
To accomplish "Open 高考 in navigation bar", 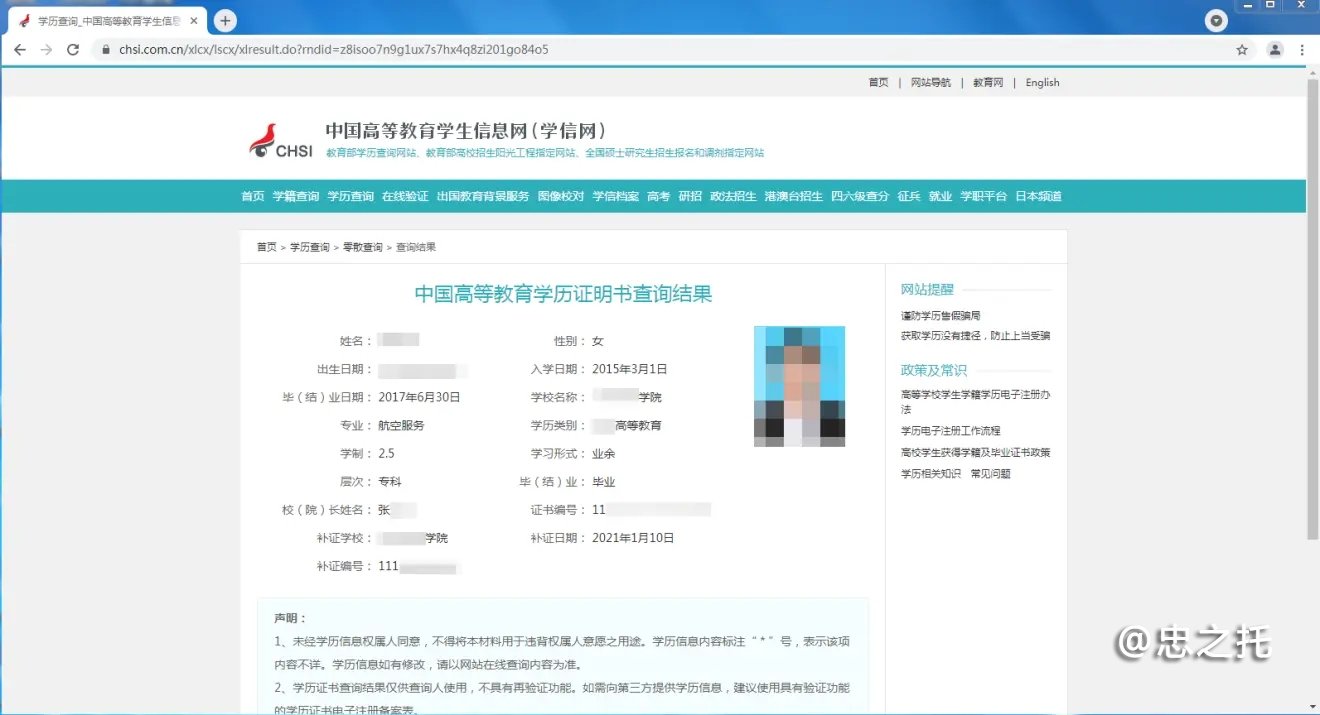I will tap(658, 196).
